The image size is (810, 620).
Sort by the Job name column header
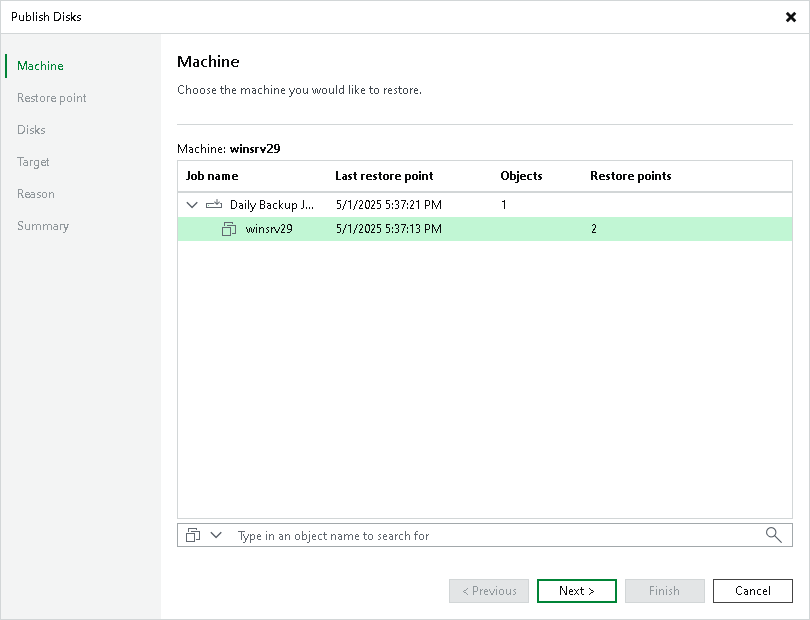(x=212, y=176)
